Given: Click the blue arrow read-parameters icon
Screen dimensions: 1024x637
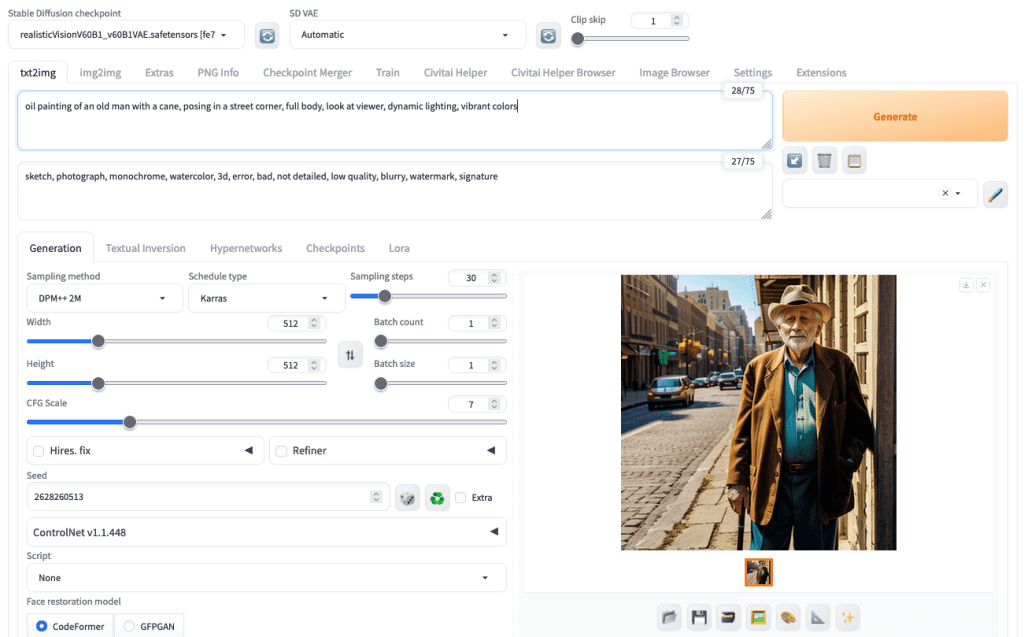Looking at the screenshot, I should coord(795,160).
